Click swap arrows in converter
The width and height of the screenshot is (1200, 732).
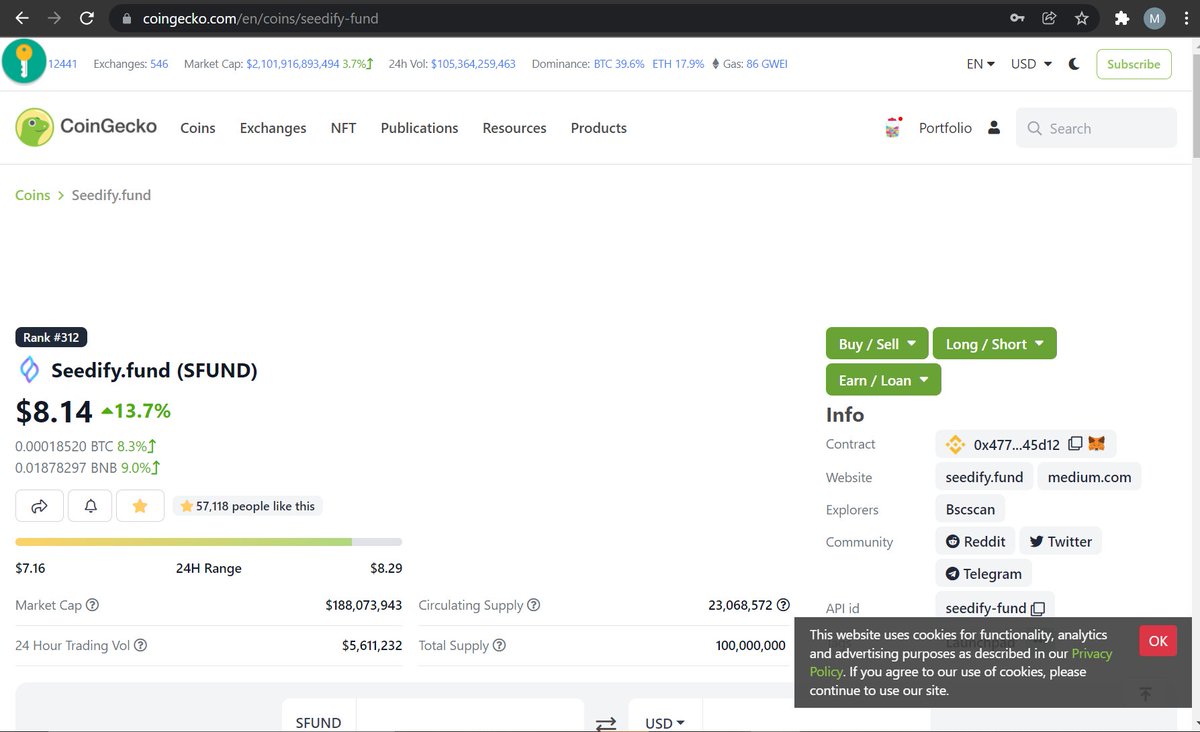point(606,723)
